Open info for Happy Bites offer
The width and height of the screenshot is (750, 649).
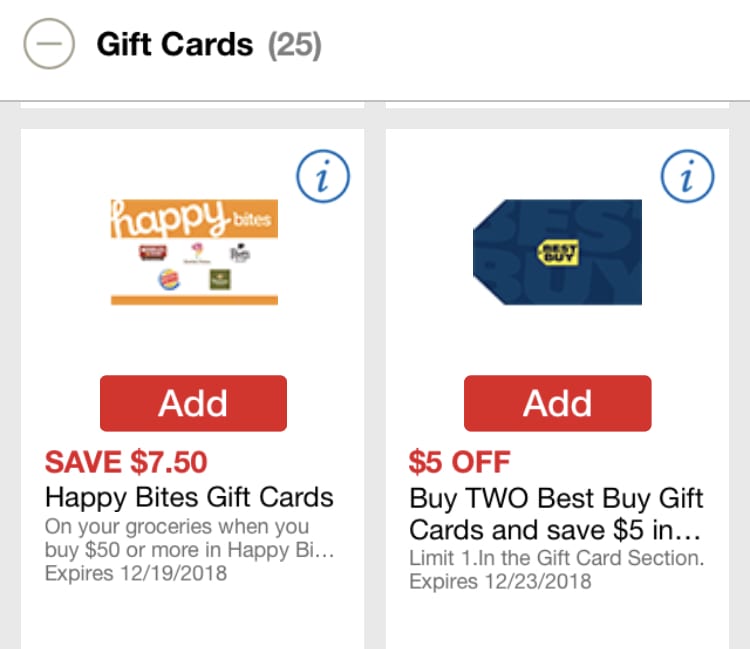323,179
